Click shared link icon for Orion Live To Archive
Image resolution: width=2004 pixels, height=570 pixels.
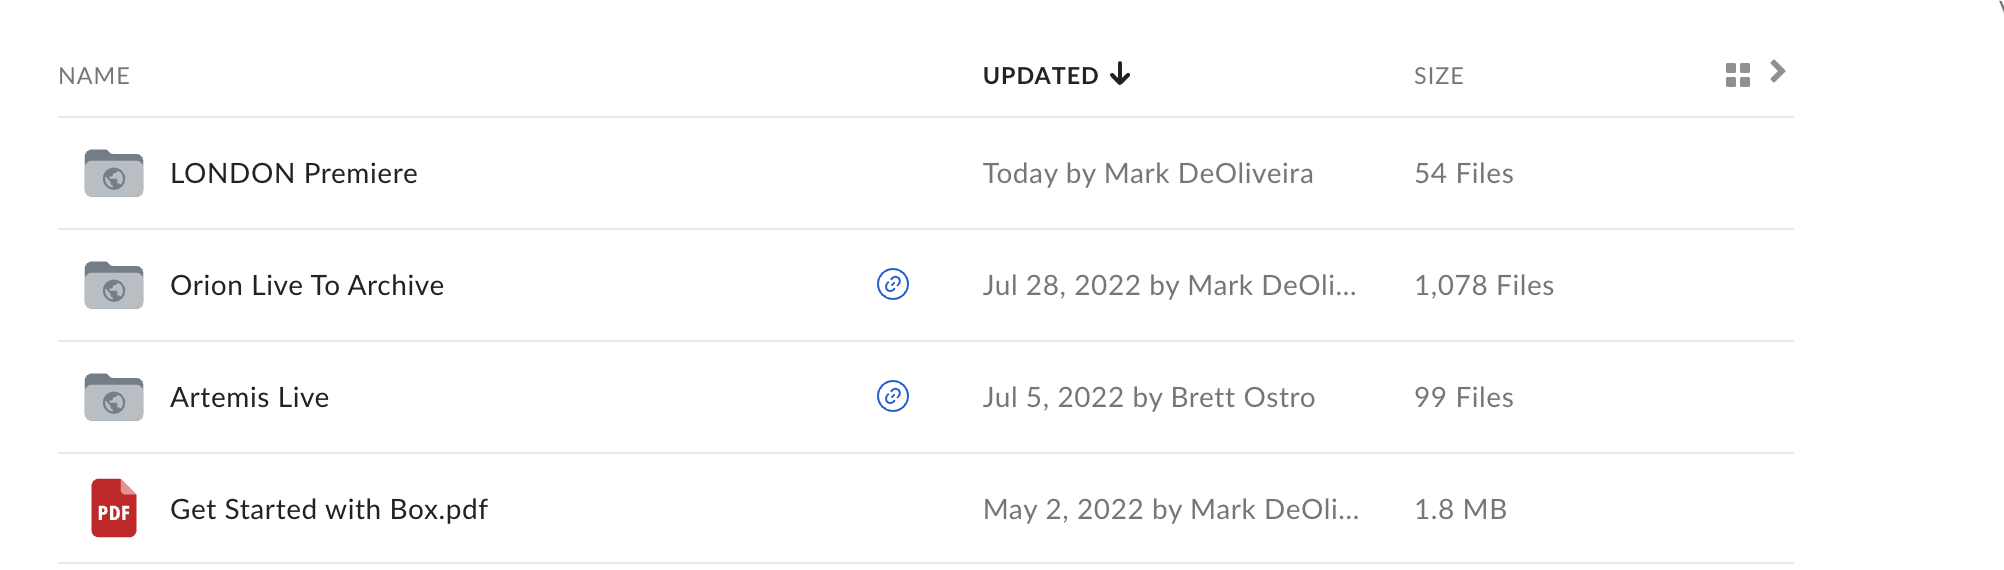pos(893,285)
